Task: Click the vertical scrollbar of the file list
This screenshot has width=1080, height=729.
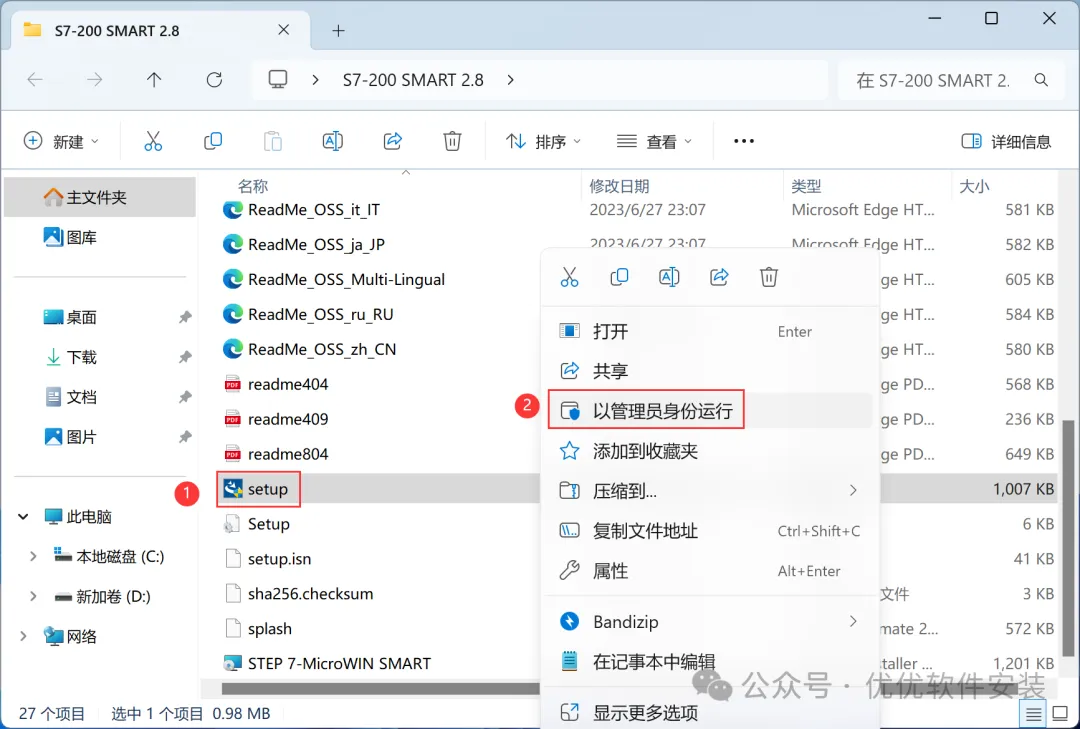Action: pos(1068,537)
